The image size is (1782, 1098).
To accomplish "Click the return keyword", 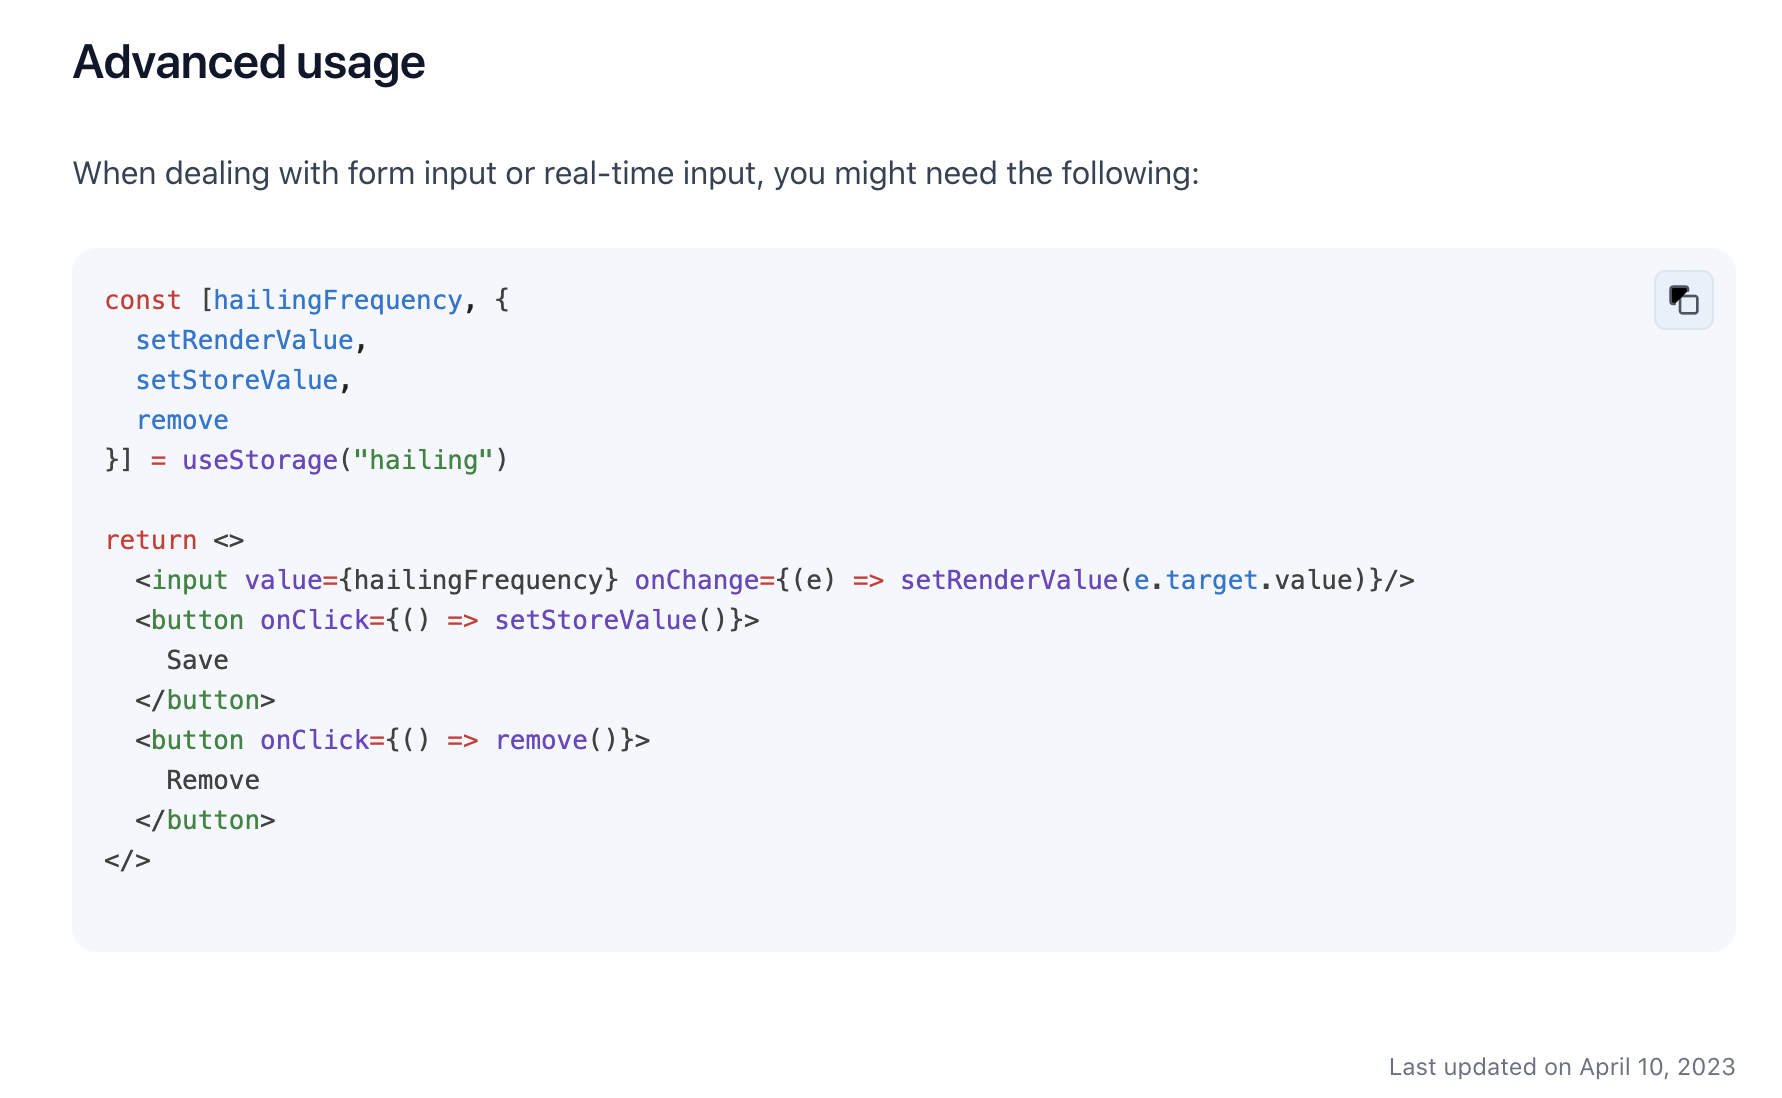I will pyautogui.click(x=151, y=539).
